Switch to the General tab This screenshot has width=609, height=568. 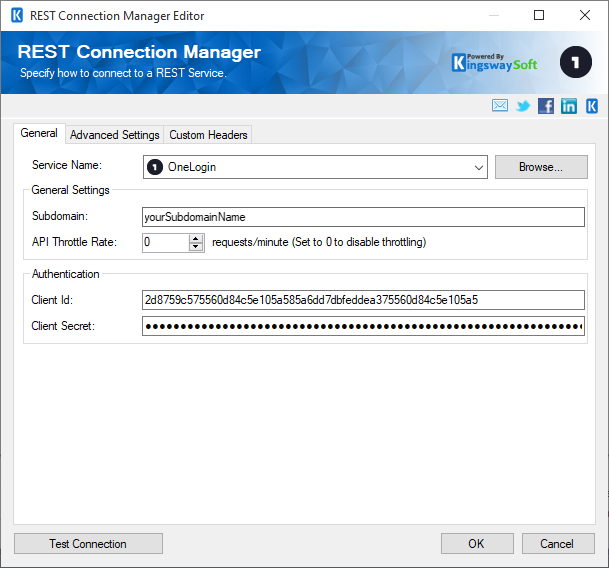(39, 133)
